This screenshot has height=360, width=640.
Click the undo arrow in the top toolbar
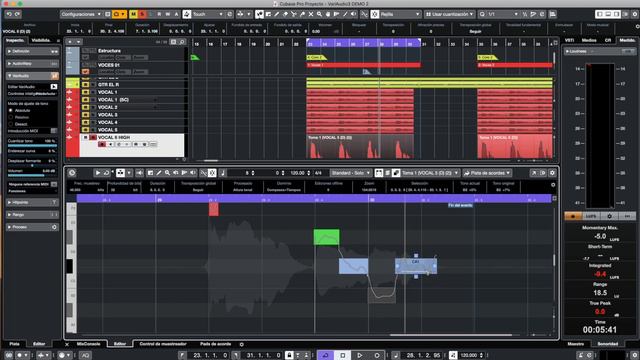point(9,14)
